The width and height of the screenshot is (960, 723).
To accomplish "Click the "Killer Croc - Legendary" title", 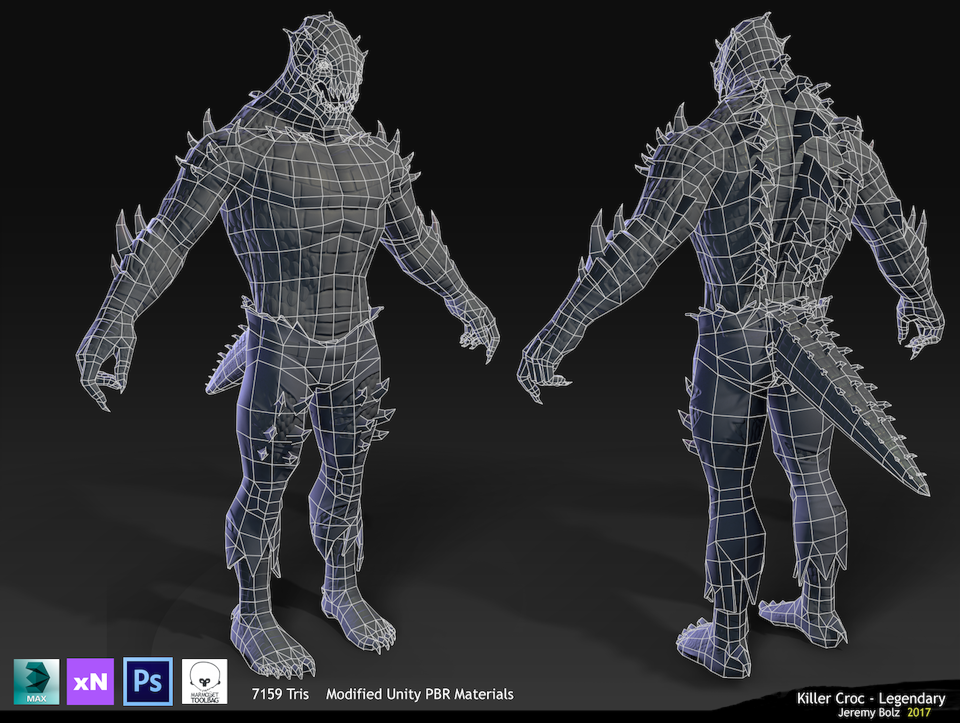I will pos(871,699).
